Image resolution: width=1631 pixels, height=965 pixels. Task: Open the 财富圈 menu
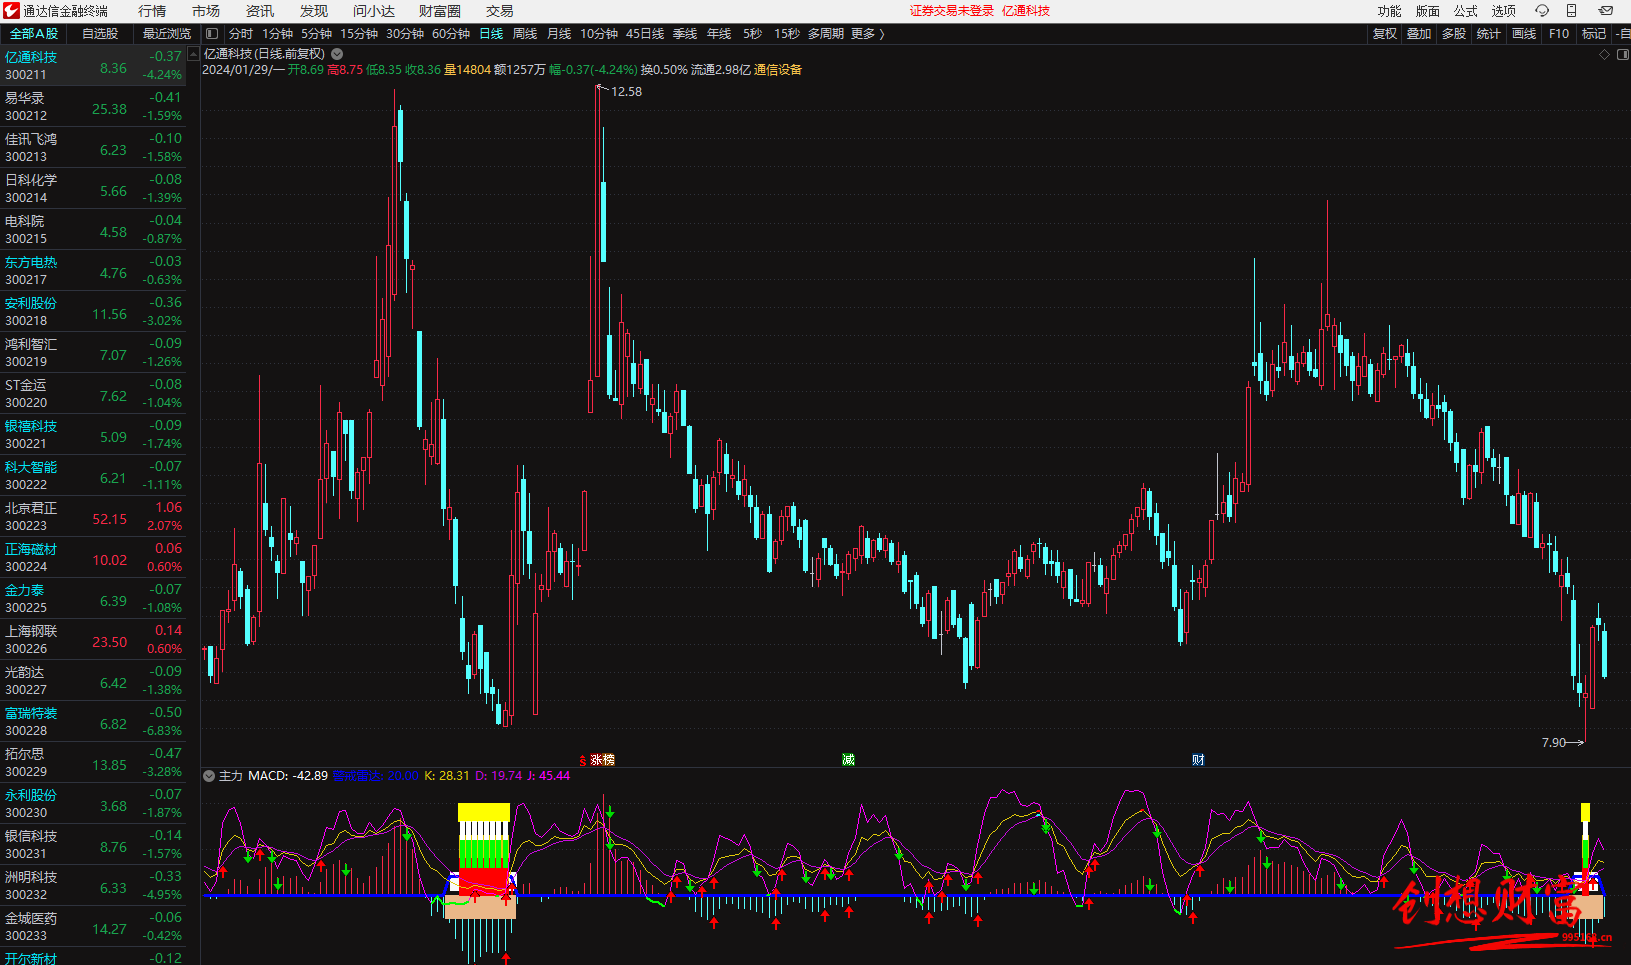(x=440, y=11)
